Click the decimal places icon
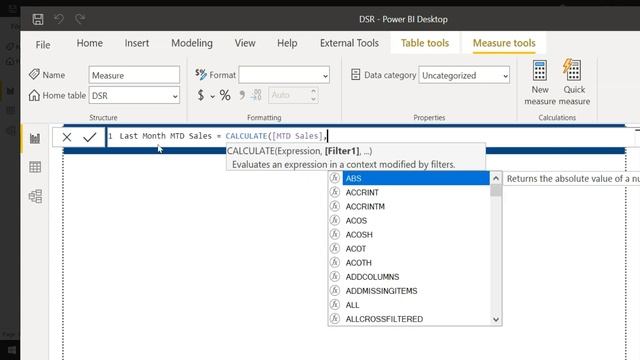640x360 pixels. coord(256,96)
